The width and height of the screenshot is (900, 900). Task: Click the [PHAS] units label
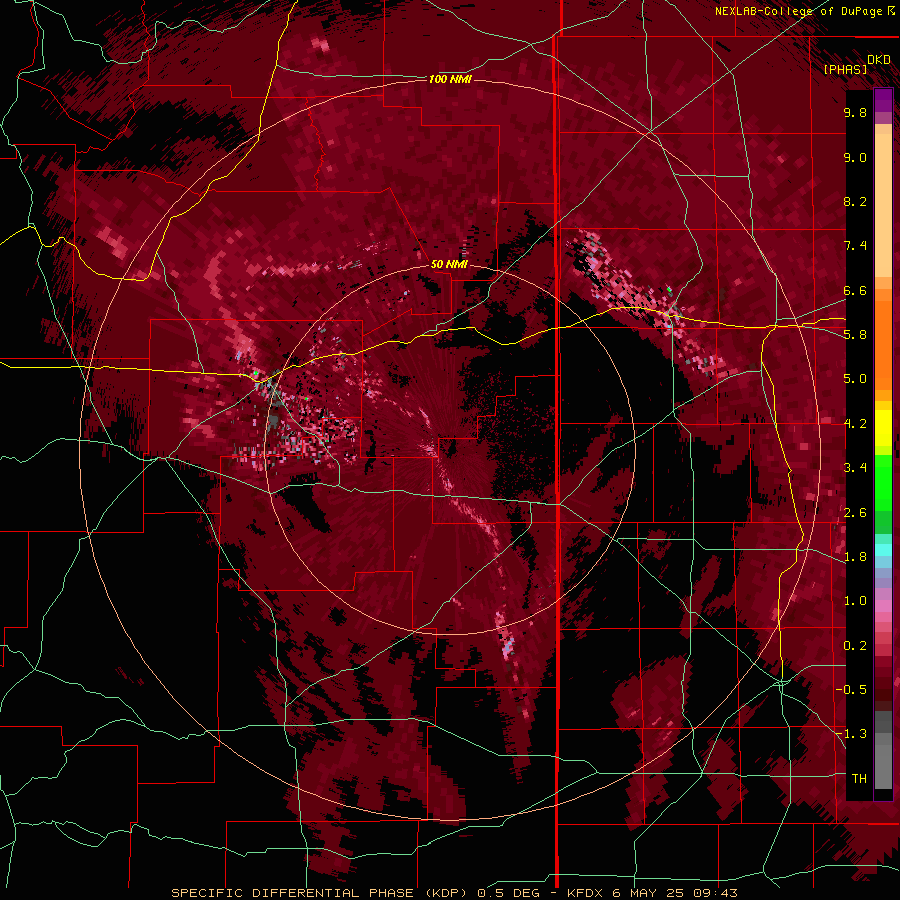[x=845, y=69]
